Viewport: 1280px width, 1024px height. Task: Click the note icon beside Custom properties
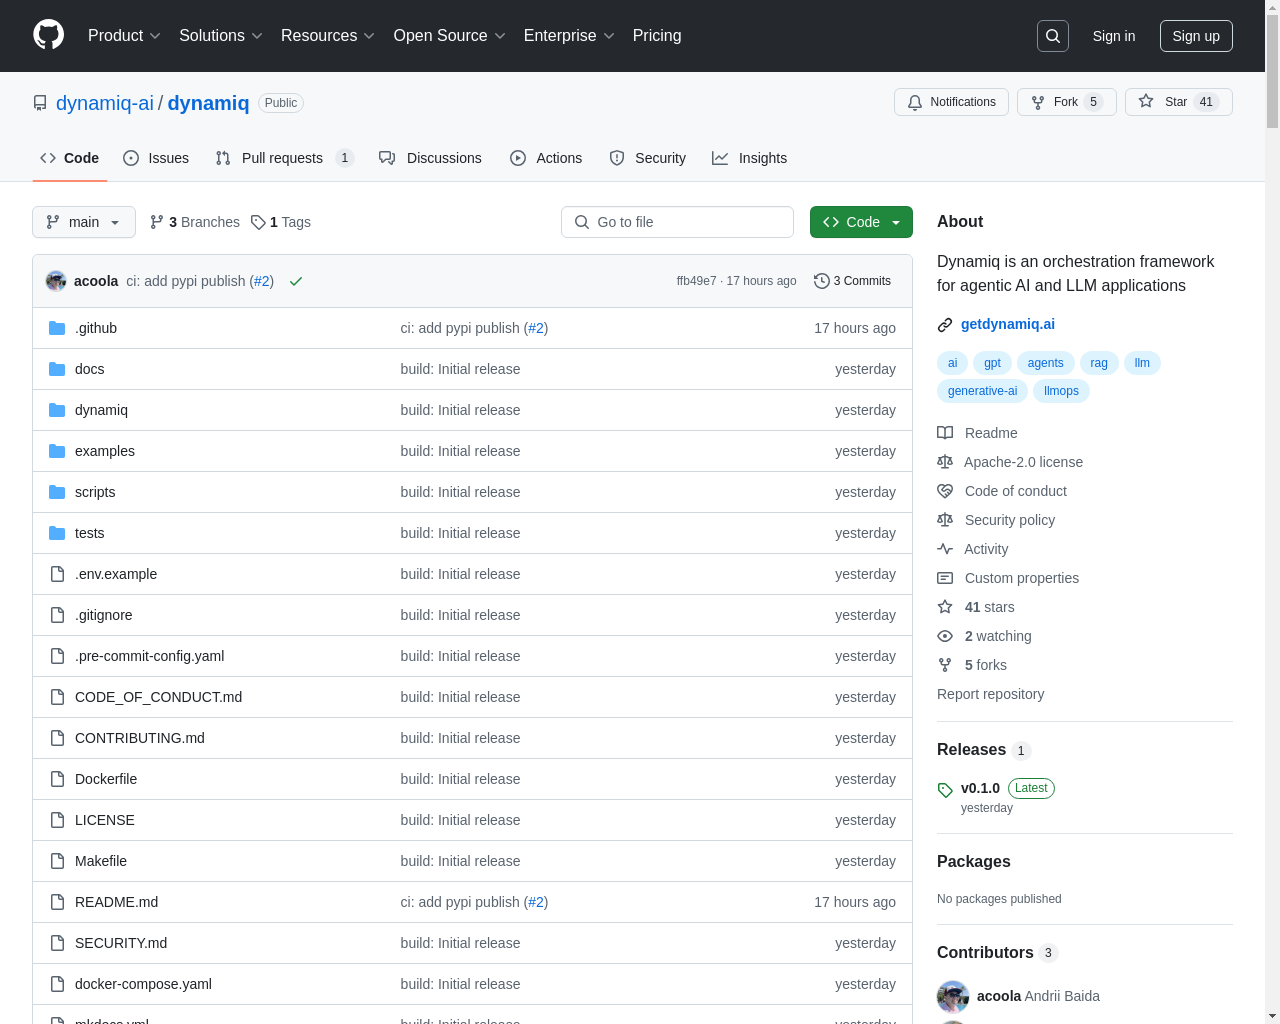click(945, 578)
